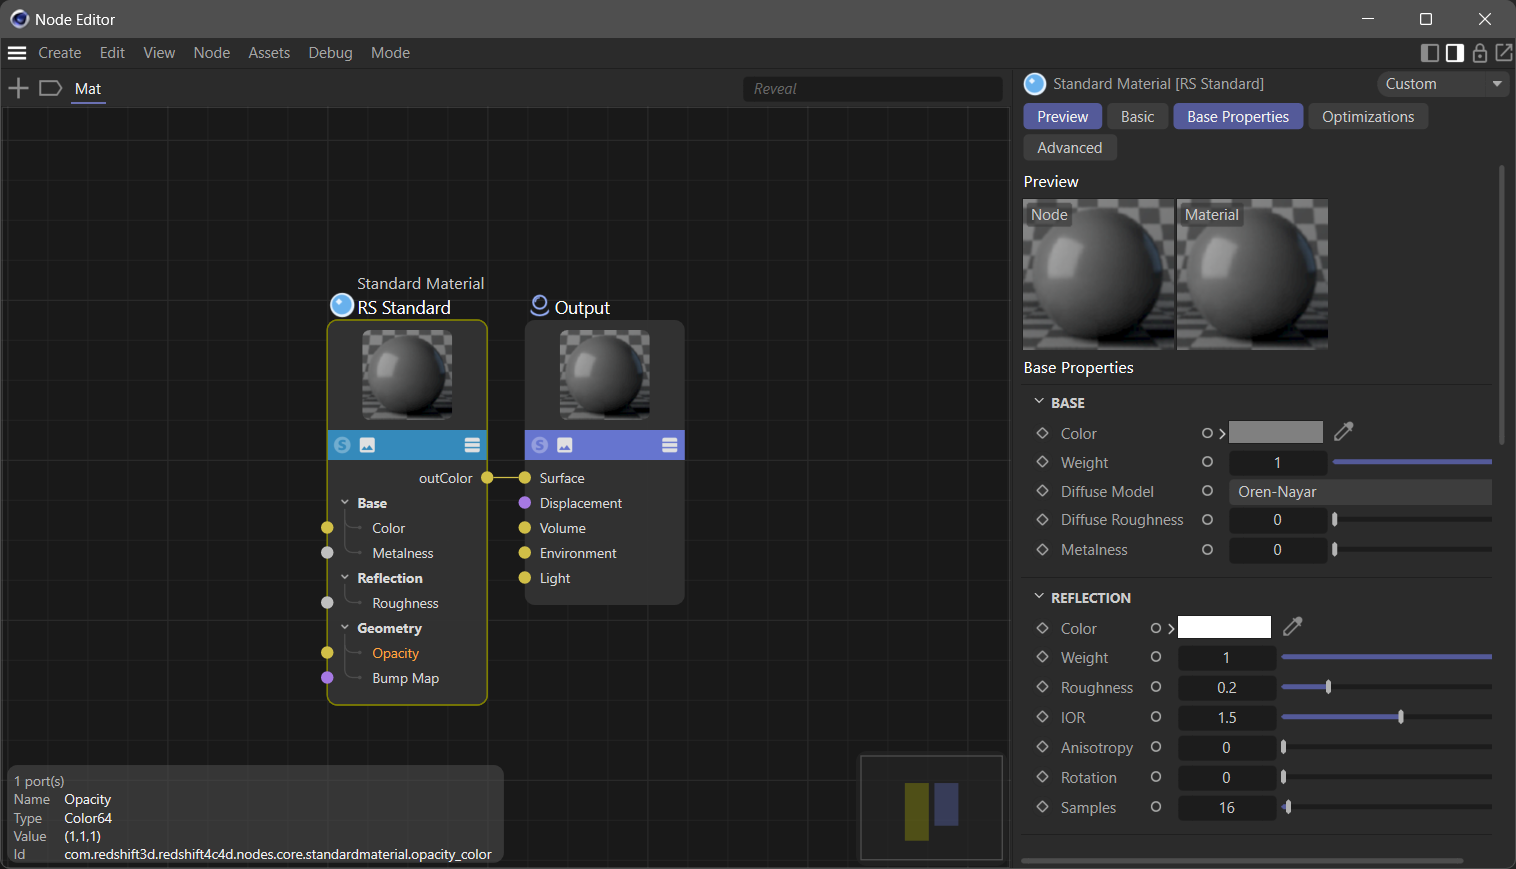Click the keyframe diamond for Anisotropy

click(x=1042, y=747)
